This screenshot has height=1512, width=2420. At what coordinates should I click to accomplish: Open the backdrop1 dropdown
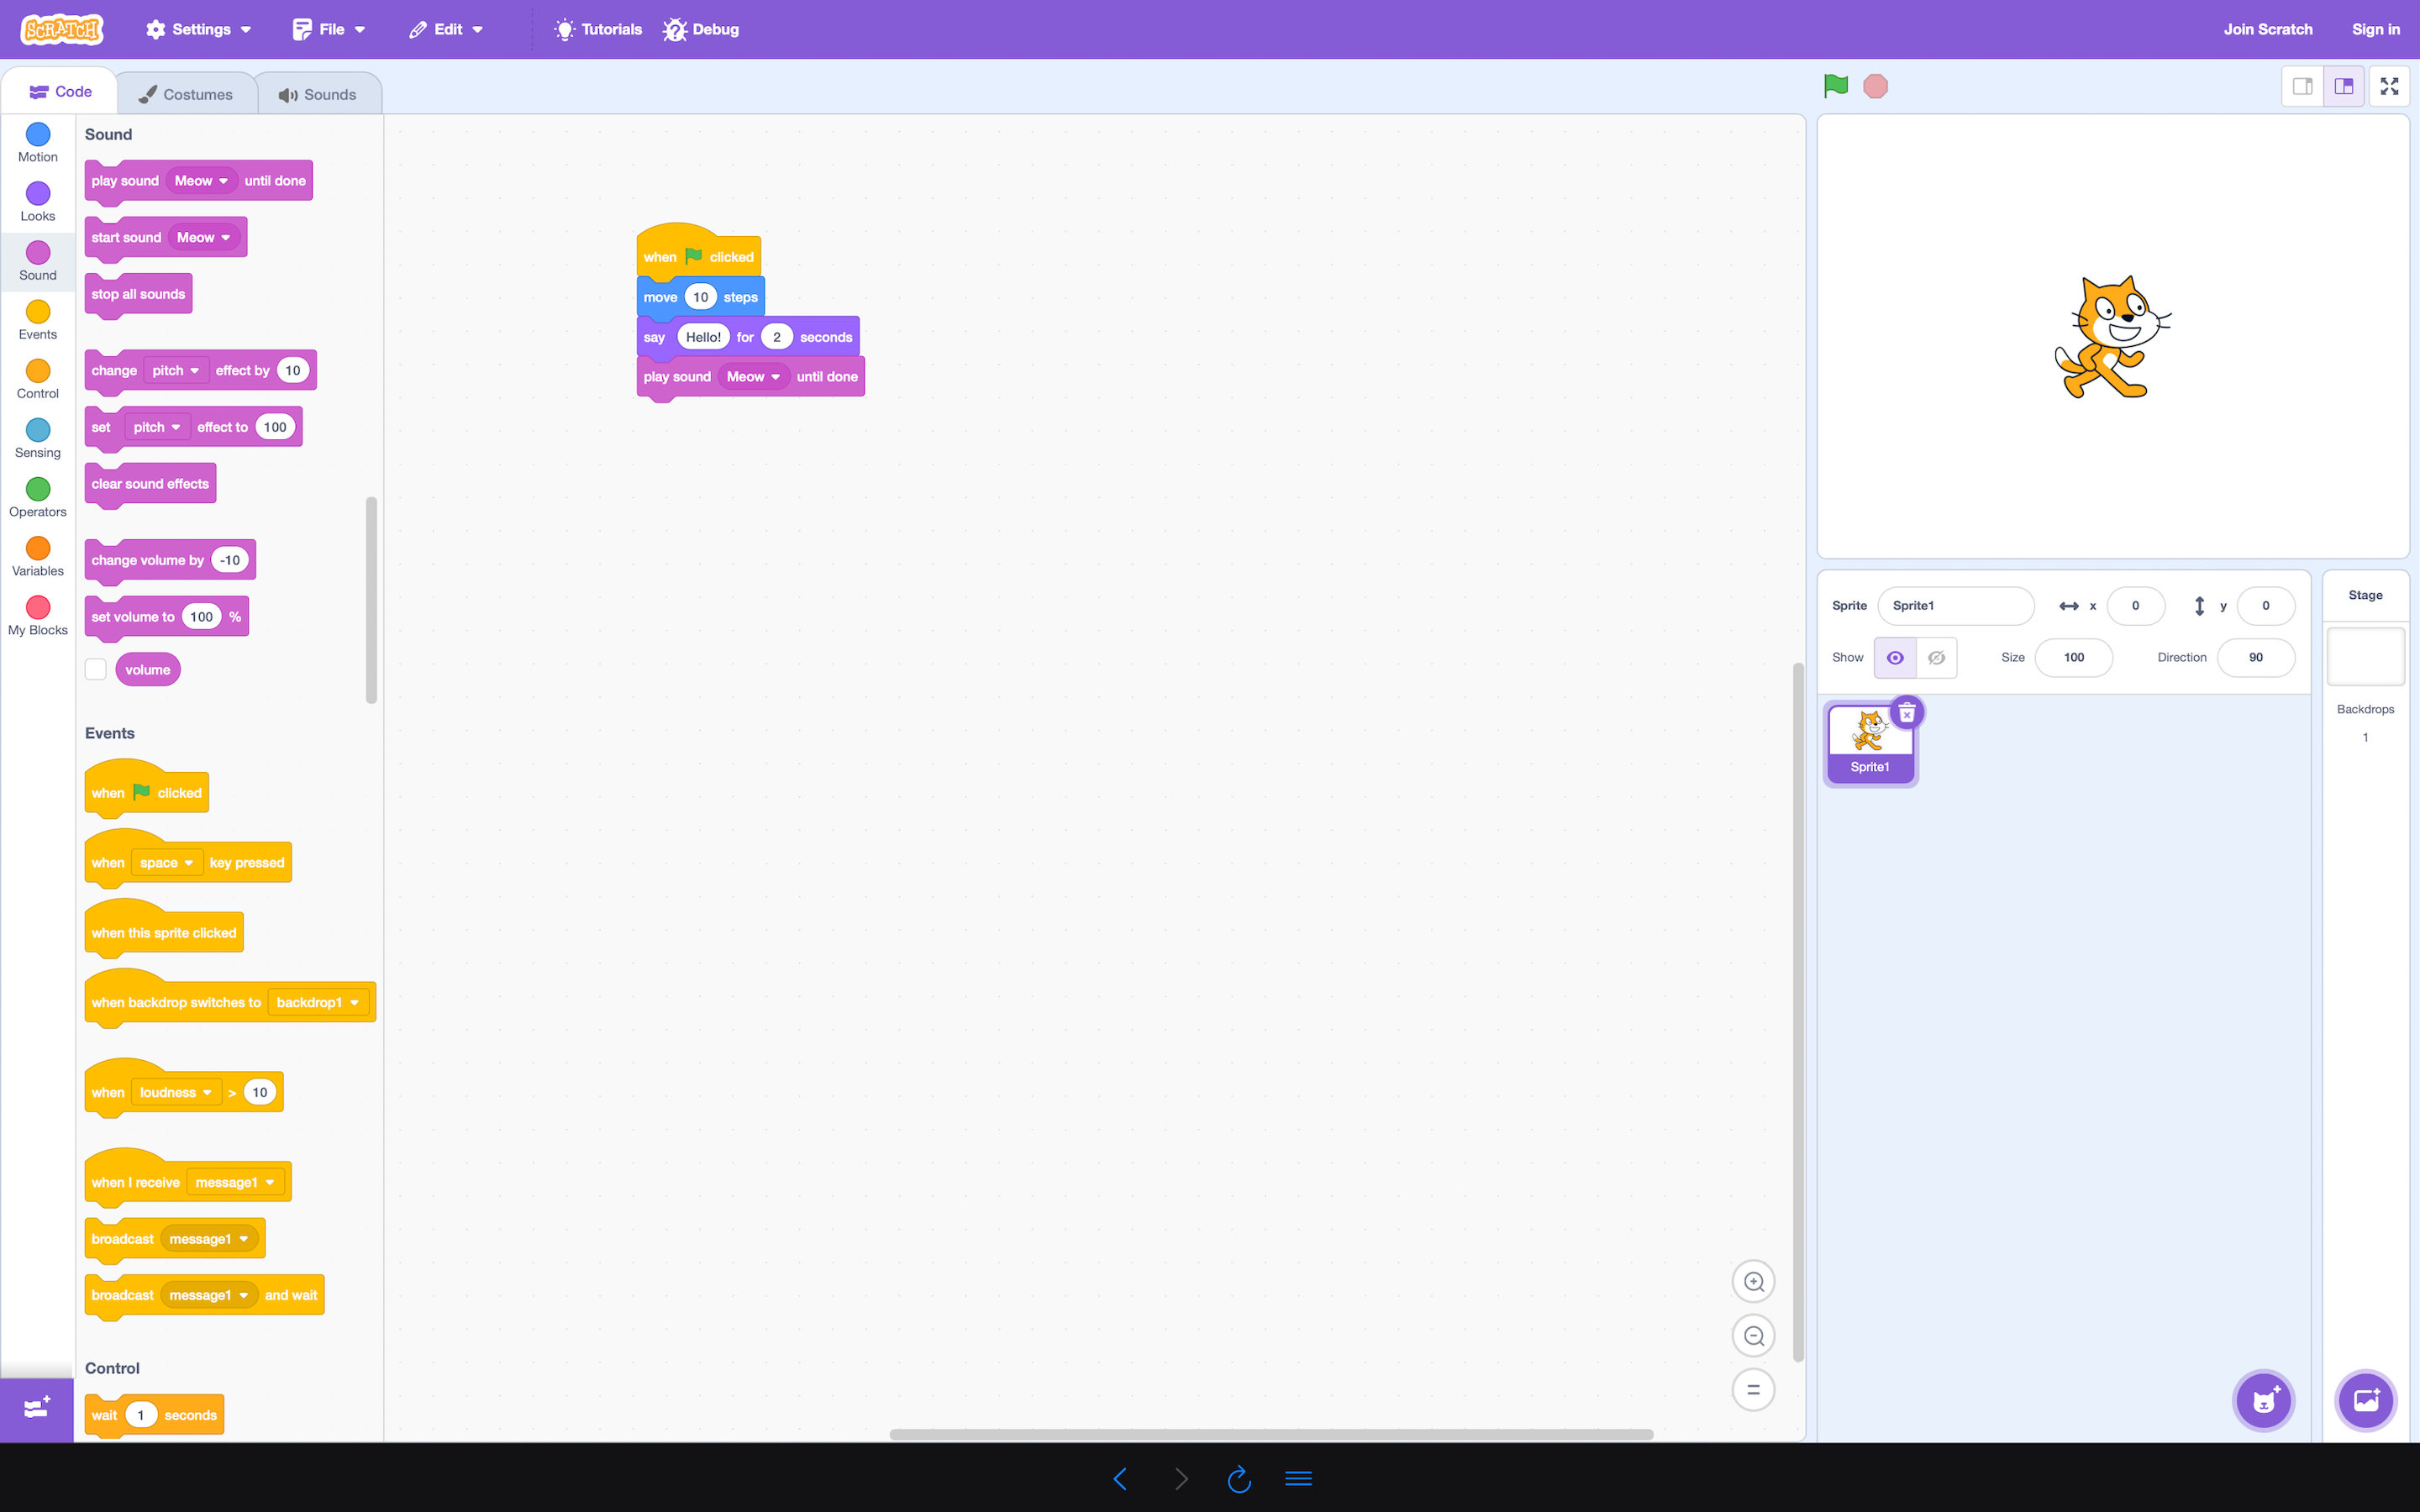[318, 1002]
